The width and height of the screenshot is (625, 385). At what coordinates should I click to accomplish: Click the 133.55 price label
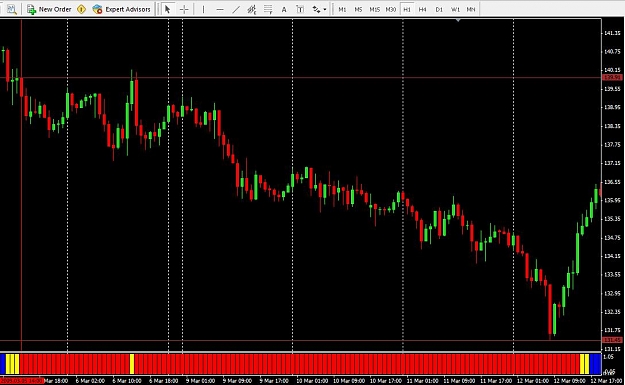[612, 275]
